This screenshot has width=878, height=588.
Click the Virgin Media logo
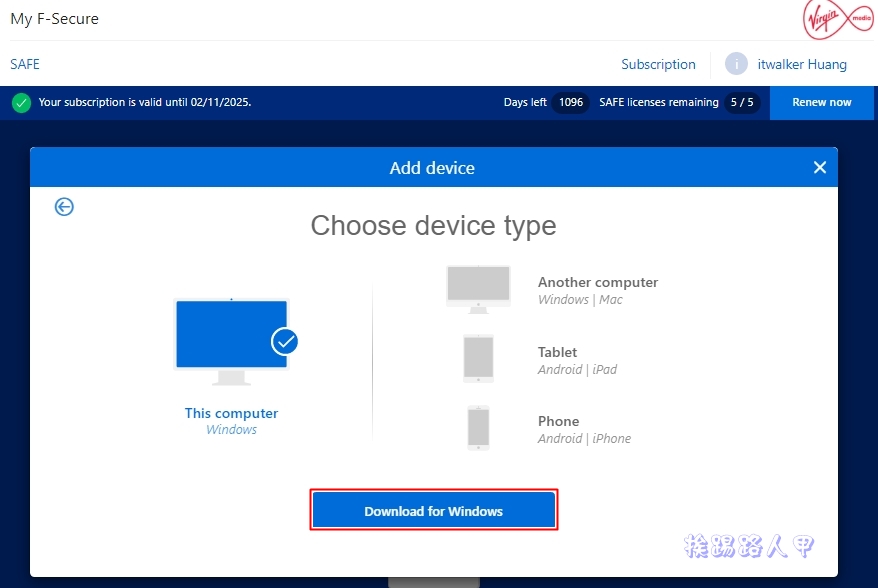click(x=837, y=19)
